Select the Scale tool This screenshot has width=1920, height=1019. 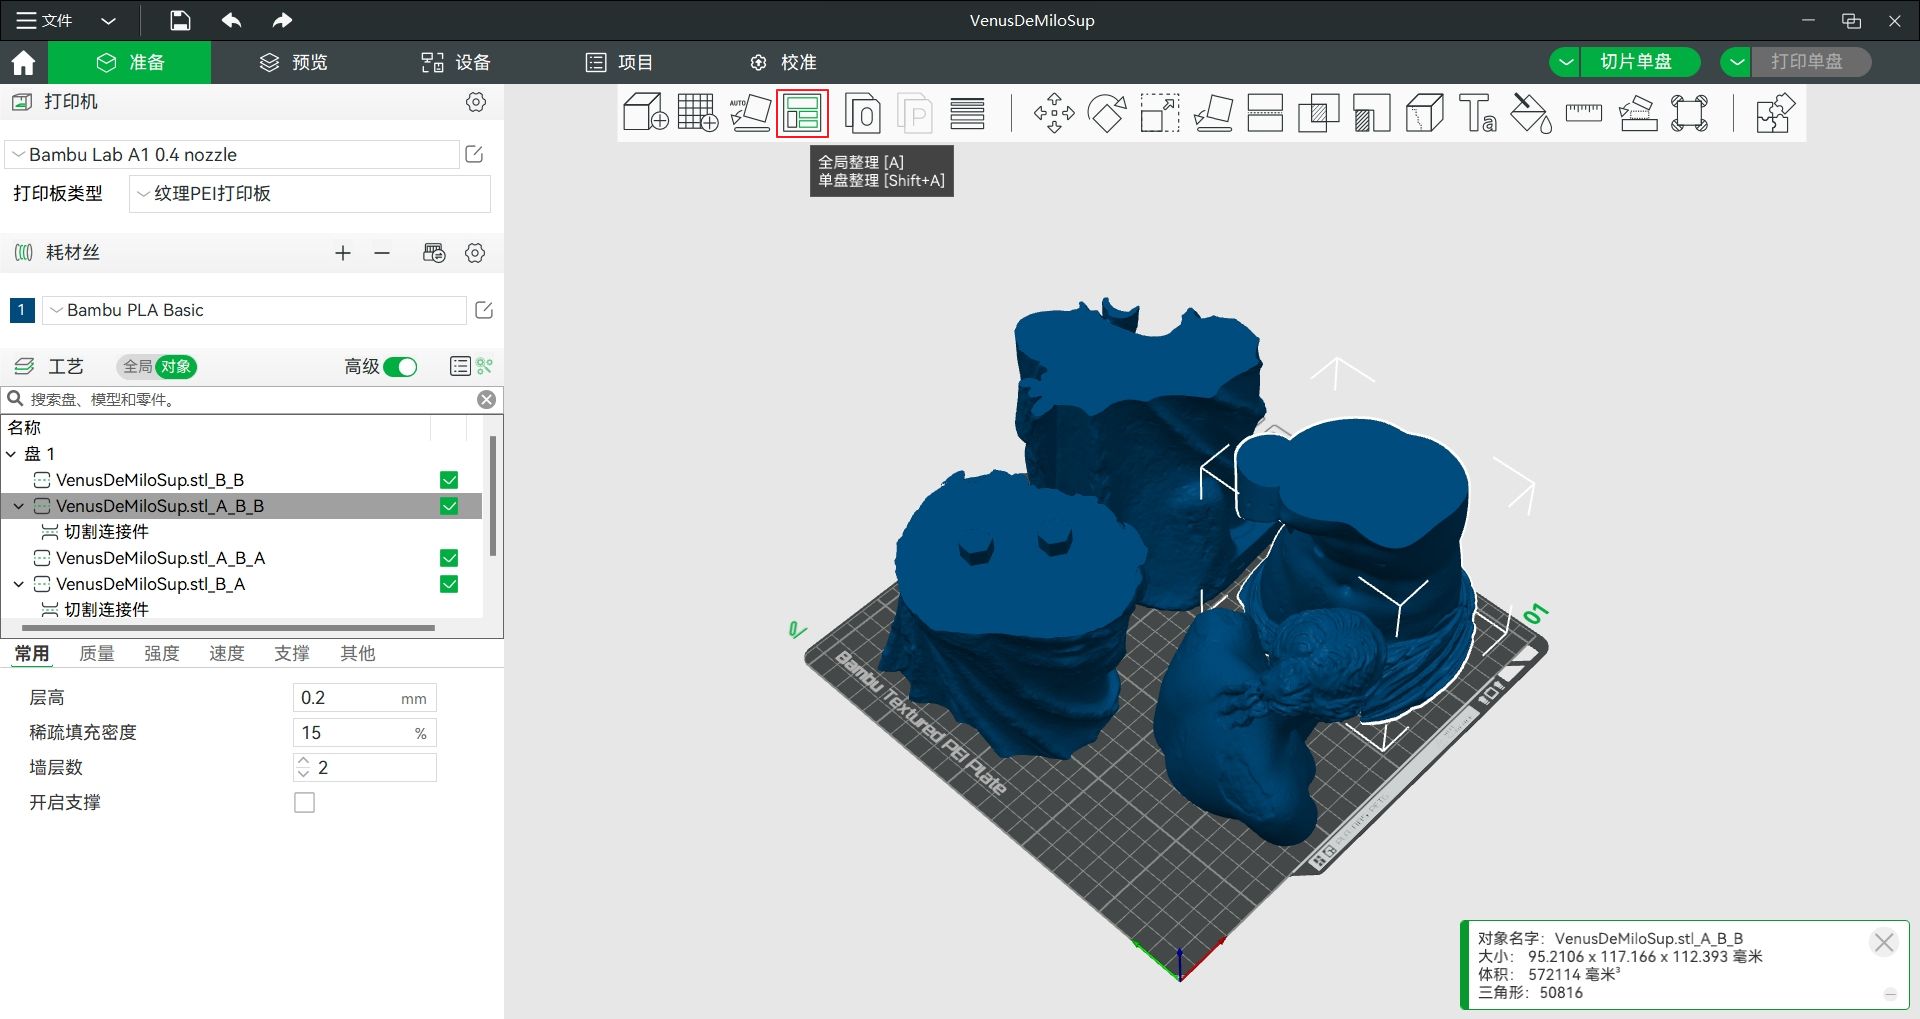click(x=1160, y=113)
